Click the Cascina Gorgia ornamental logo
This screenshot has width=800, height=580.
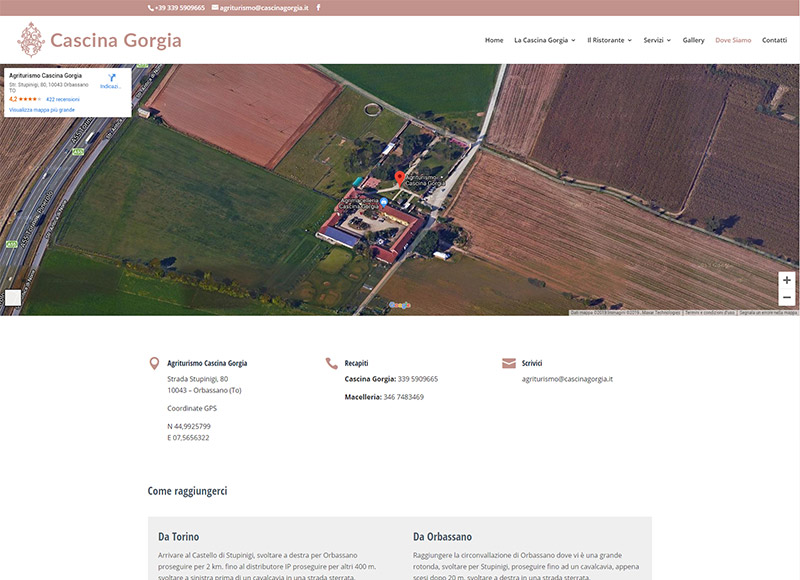click(32, 40)
